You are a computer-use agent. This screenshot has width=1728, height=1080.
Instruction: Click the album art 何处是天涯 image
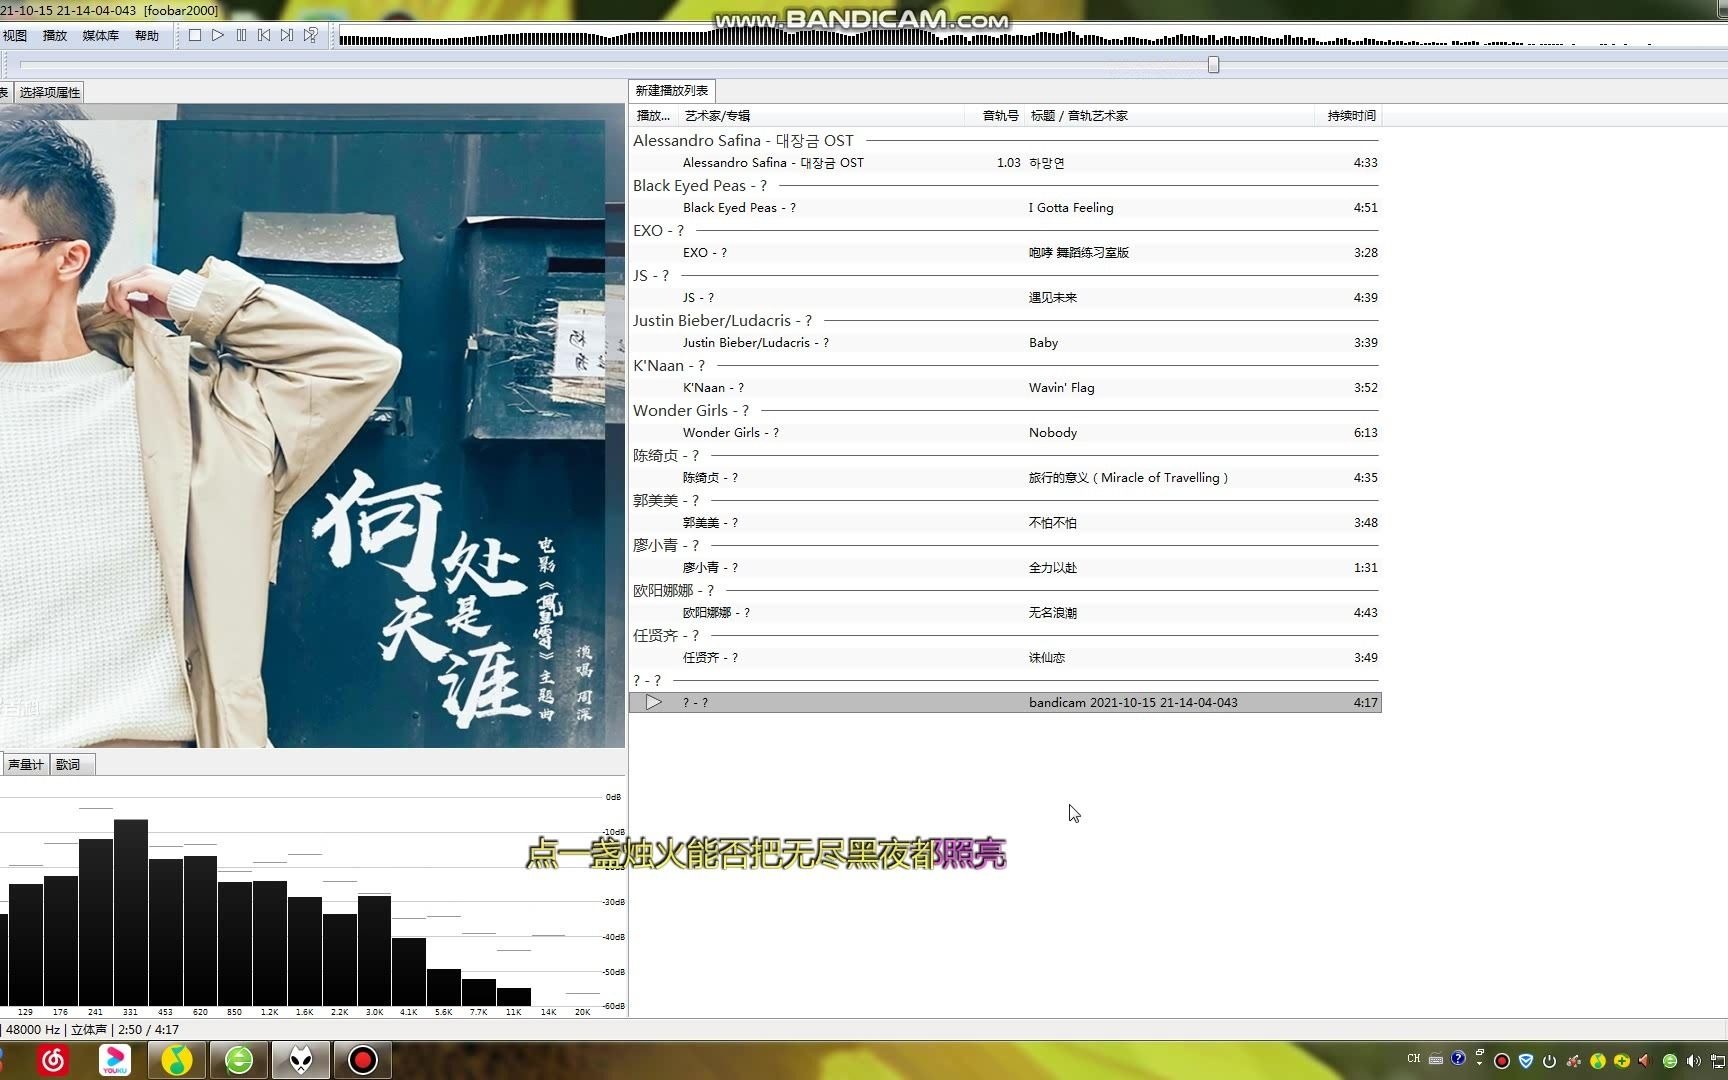pyautogui.click(x=312, y=426)
